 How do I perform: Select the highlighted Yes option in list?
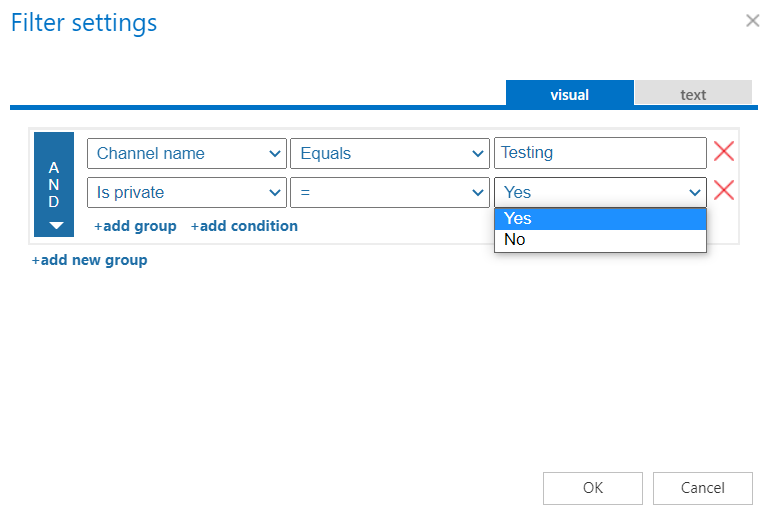(x=600, y=219)
